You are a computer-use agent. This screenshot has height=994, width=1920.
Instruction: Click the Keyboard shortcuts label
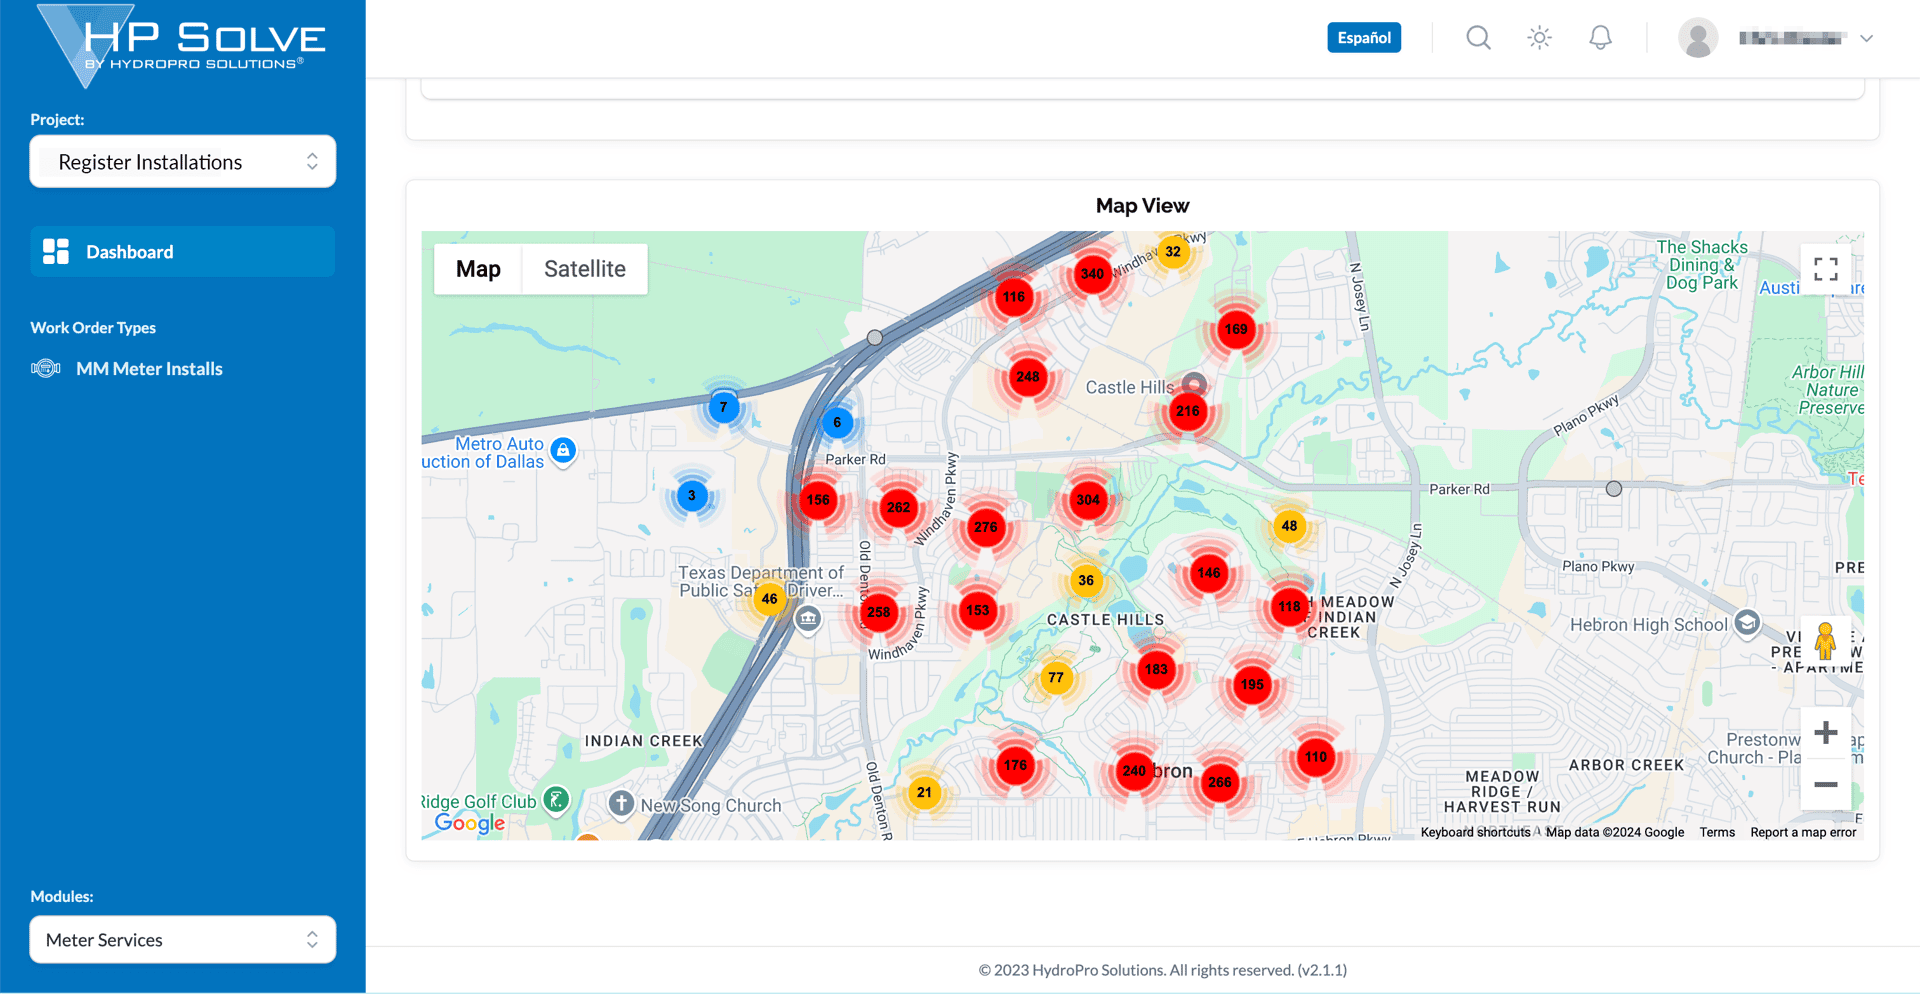1474,832
